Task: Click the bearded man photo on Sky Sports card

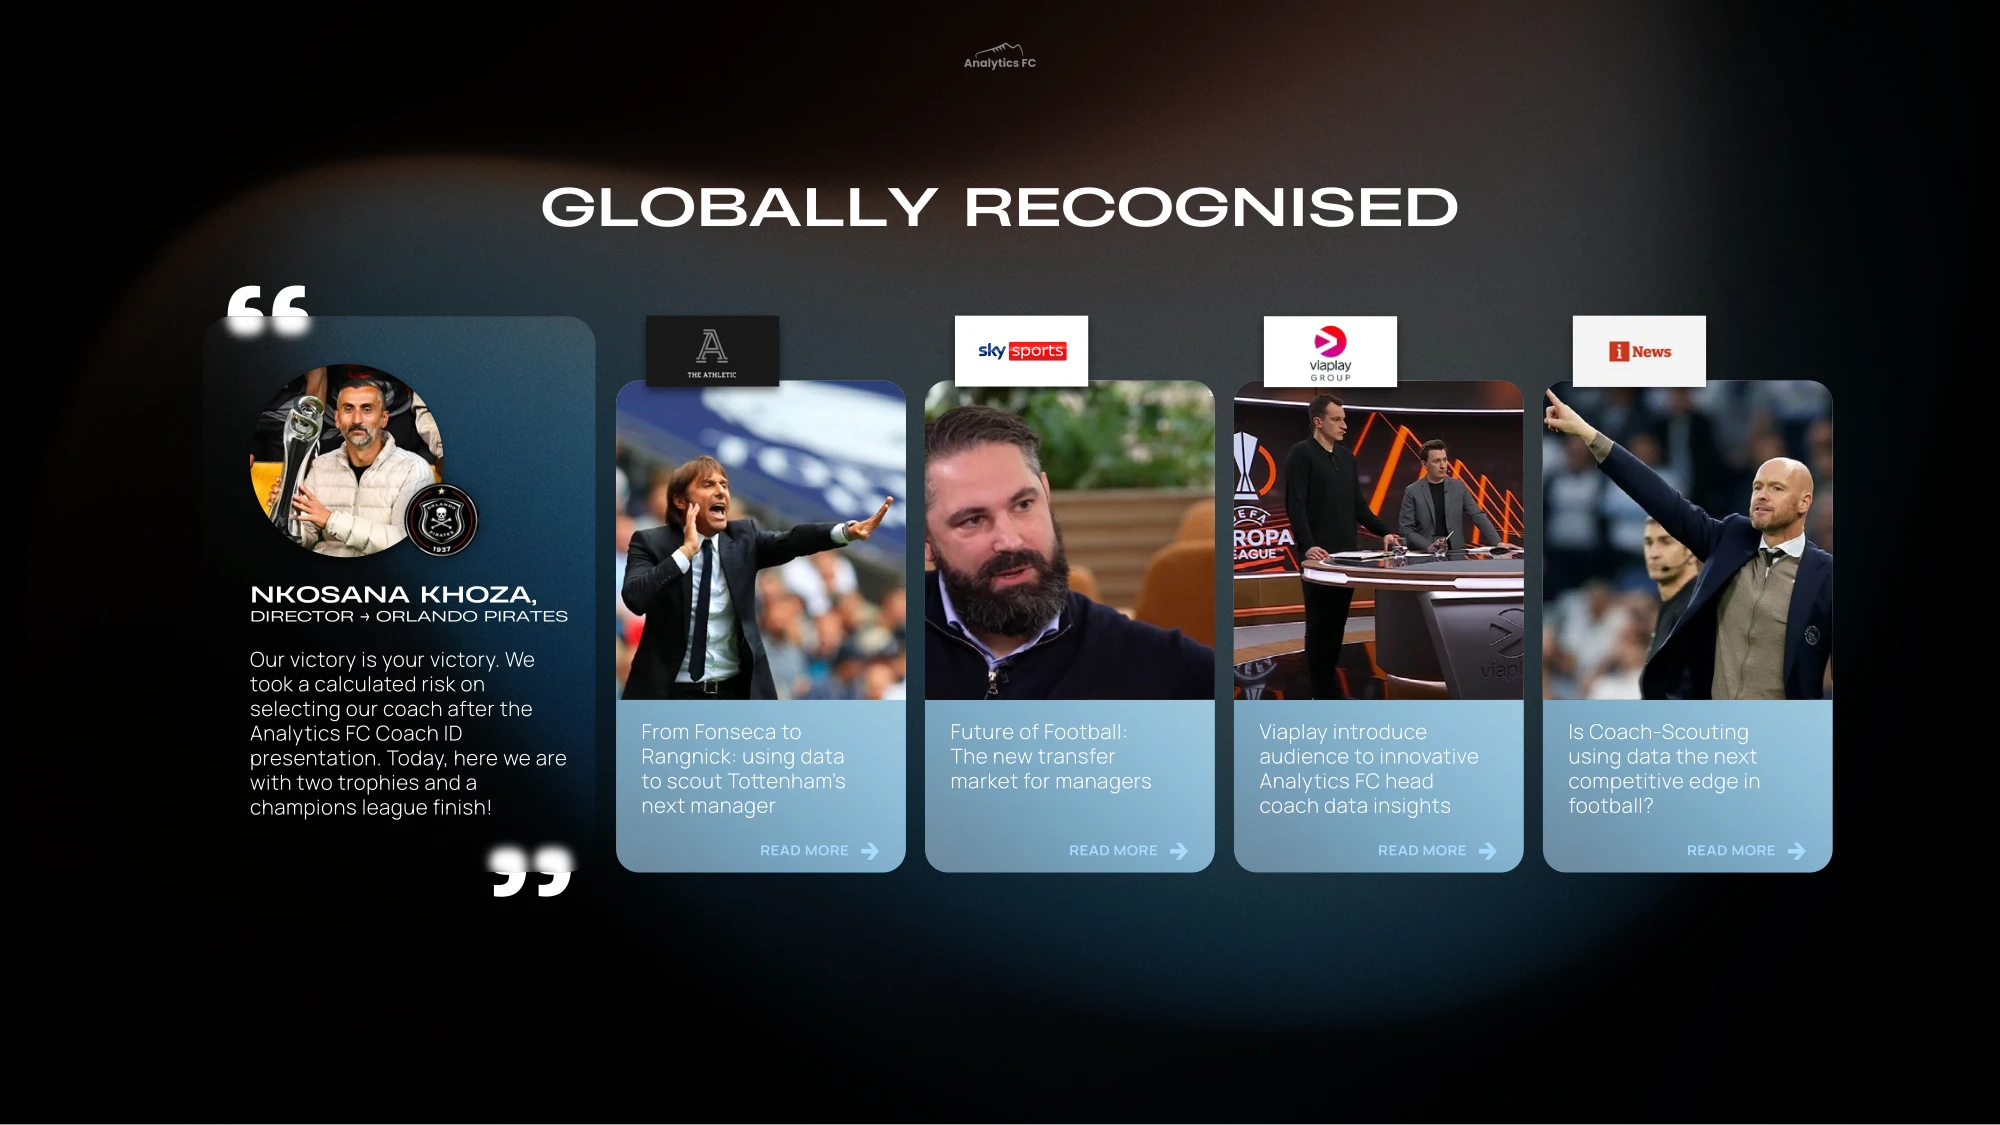Action: [x=1070, y=540]
